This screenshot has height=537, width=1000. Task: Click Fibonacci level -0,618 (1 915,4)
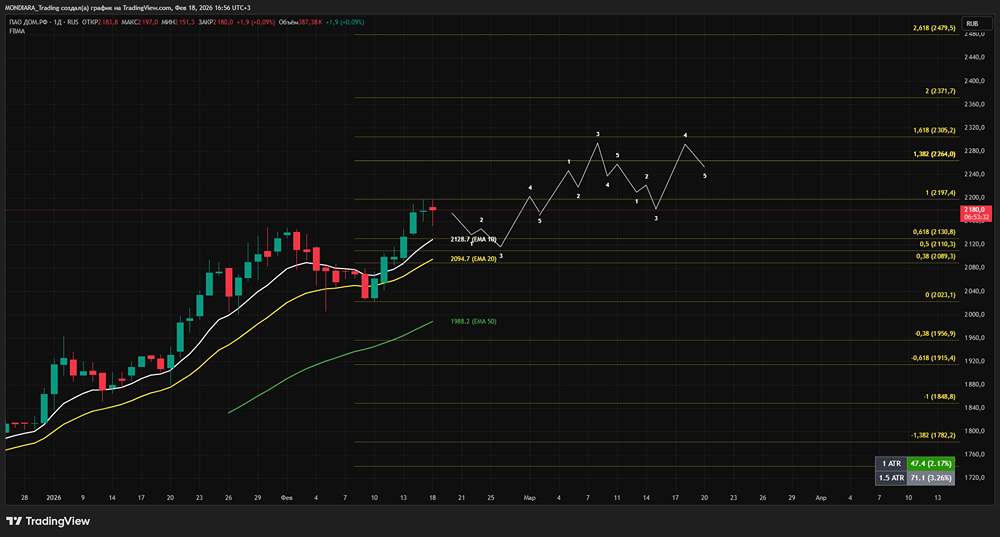(934, 358)
